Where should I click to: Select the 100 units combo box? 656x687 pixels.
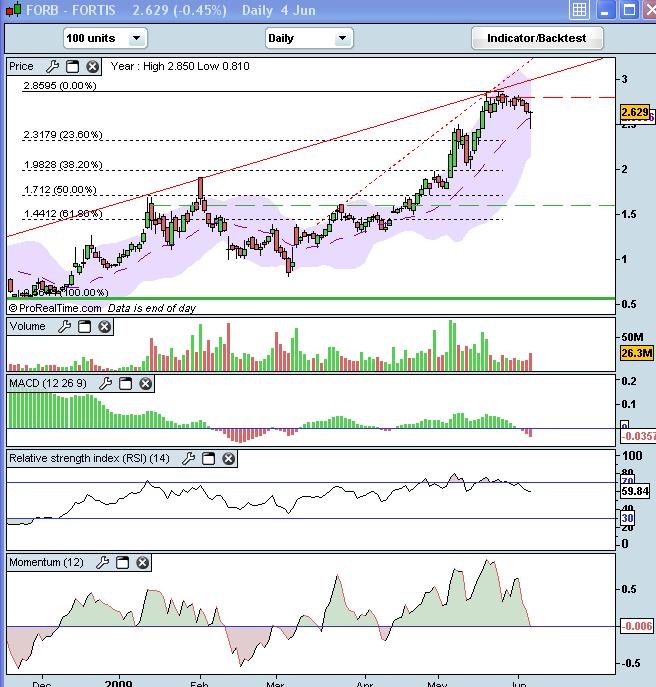[105, 38]
